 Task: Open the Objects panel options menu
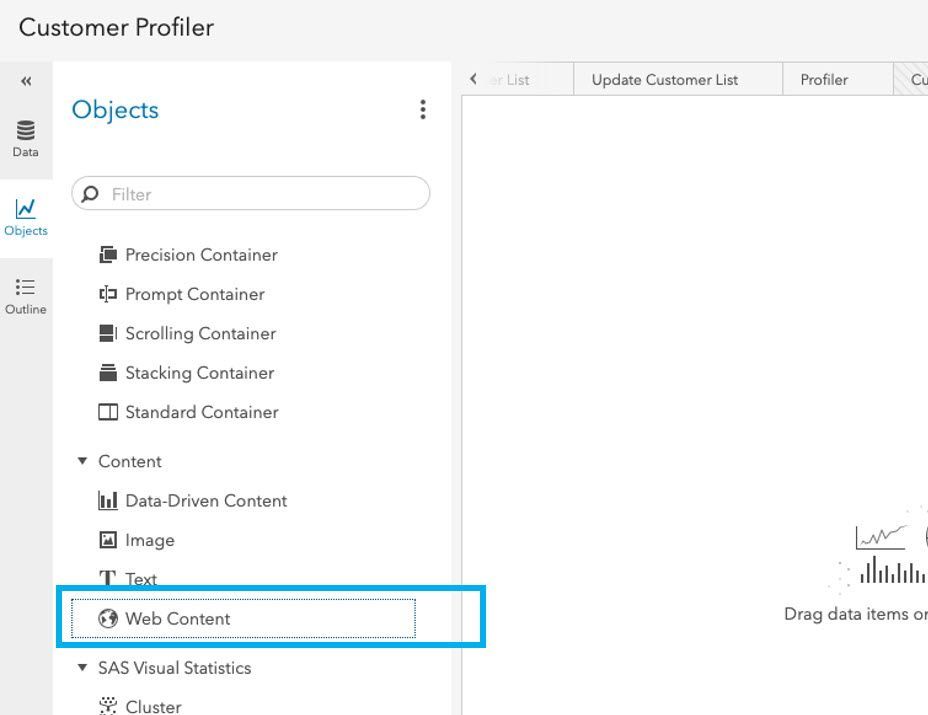(x=423, y=110)
